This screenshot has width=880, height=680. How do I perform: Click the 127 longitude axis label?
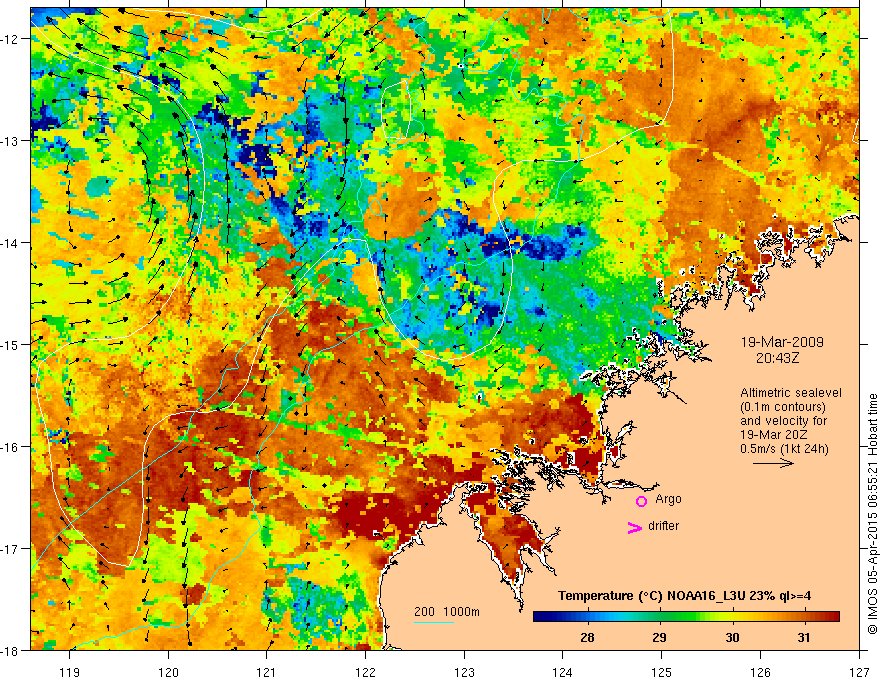(859, 672)
